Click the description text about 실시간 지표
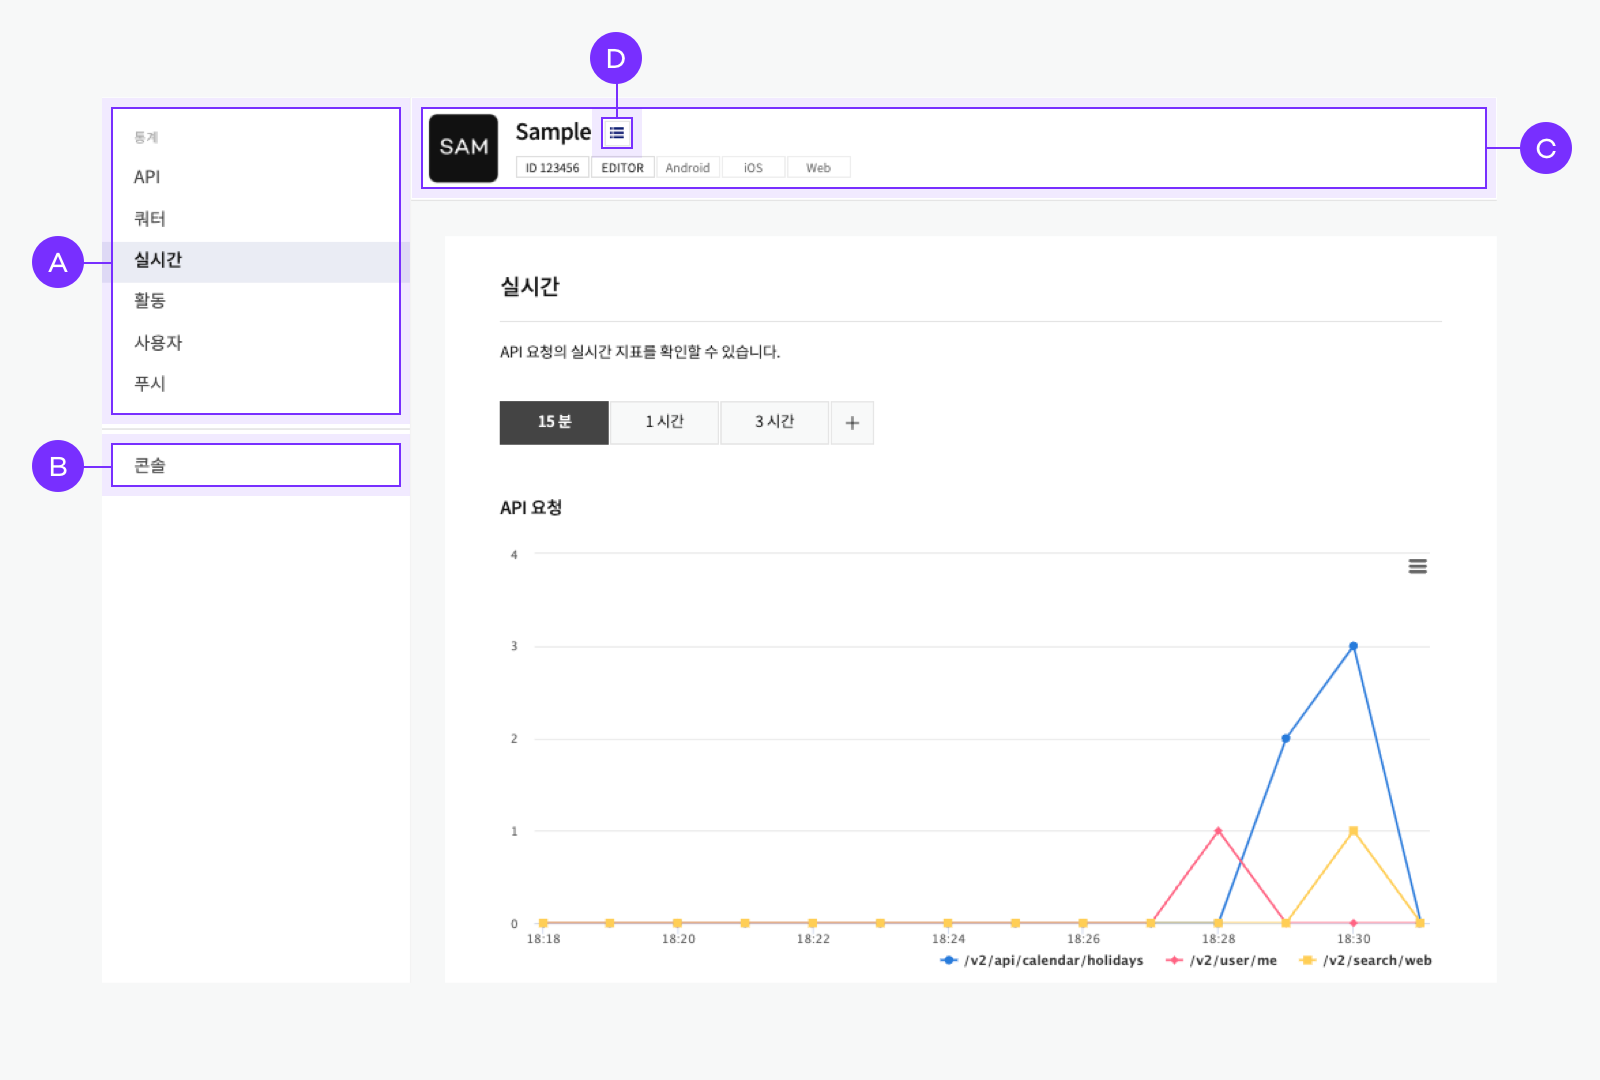This screenshot has height=1080, width=1600. click(x=640, y=352)
